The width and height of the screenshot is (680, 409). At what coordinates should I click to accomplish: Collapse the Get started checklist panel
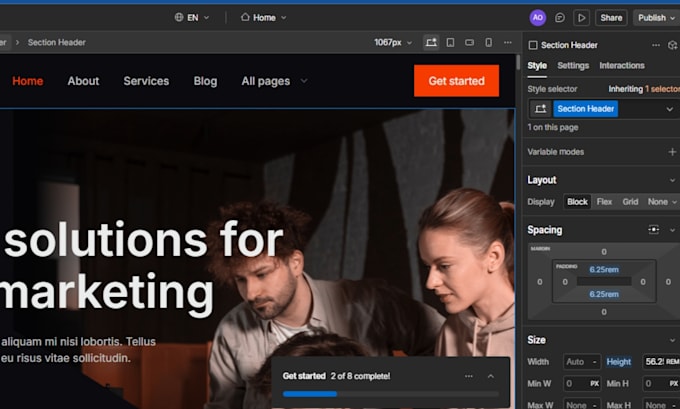tap(490, 376)
